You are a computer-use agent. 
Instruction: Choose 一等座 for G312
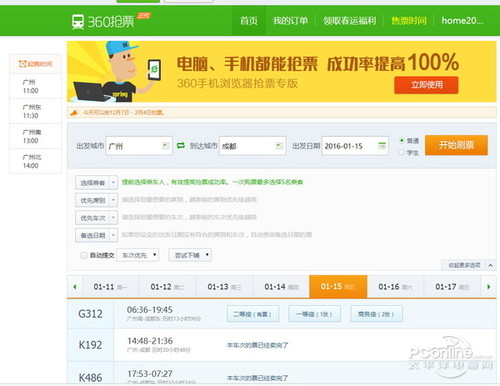(314, 314)
